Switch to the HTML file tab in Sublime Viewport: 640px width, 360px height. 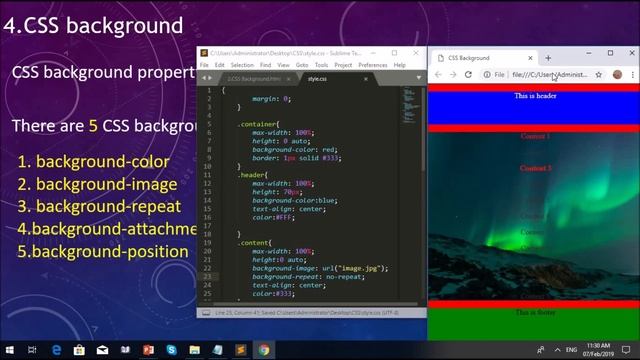click(x=254, y=79)
